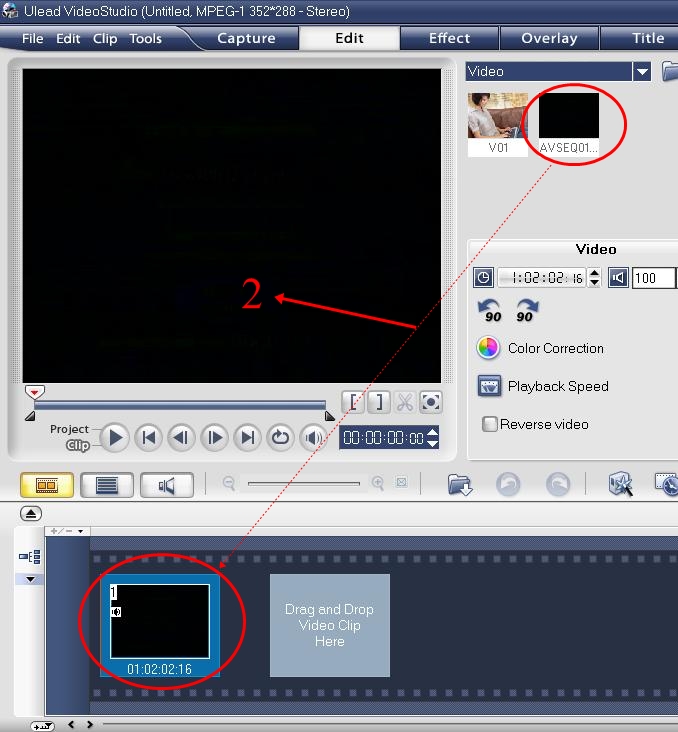Screen dimensions: 678x732
Task: Open Color Correction options
Action: [x=540, y=348]
